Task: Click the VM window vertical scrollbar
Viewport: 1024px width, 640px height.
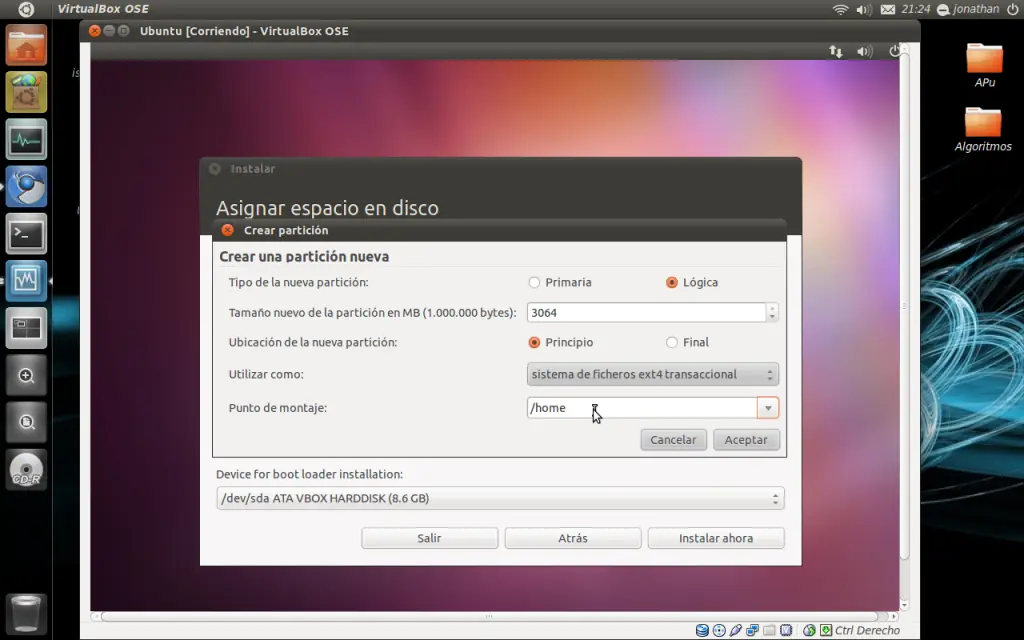Action: pyautogui.click(x=904, y=306)
